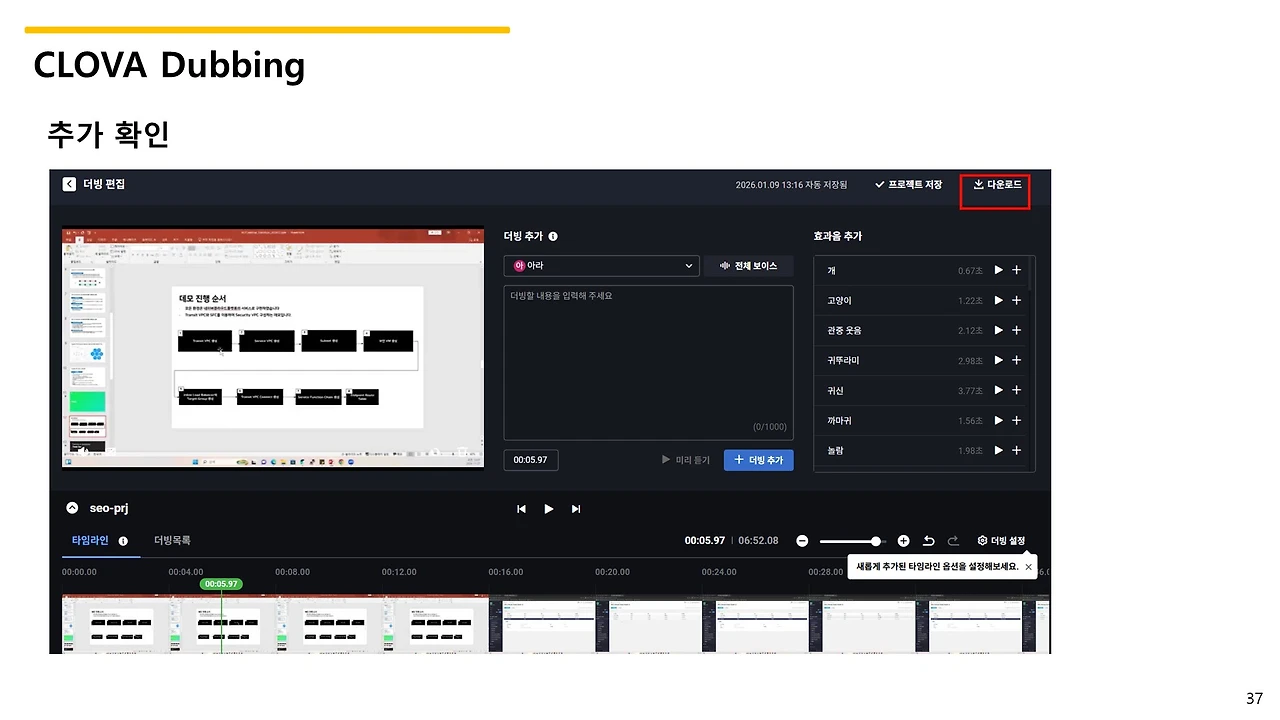Skip to the previous item in playback

pyautogui.click(x=521, y=509)
